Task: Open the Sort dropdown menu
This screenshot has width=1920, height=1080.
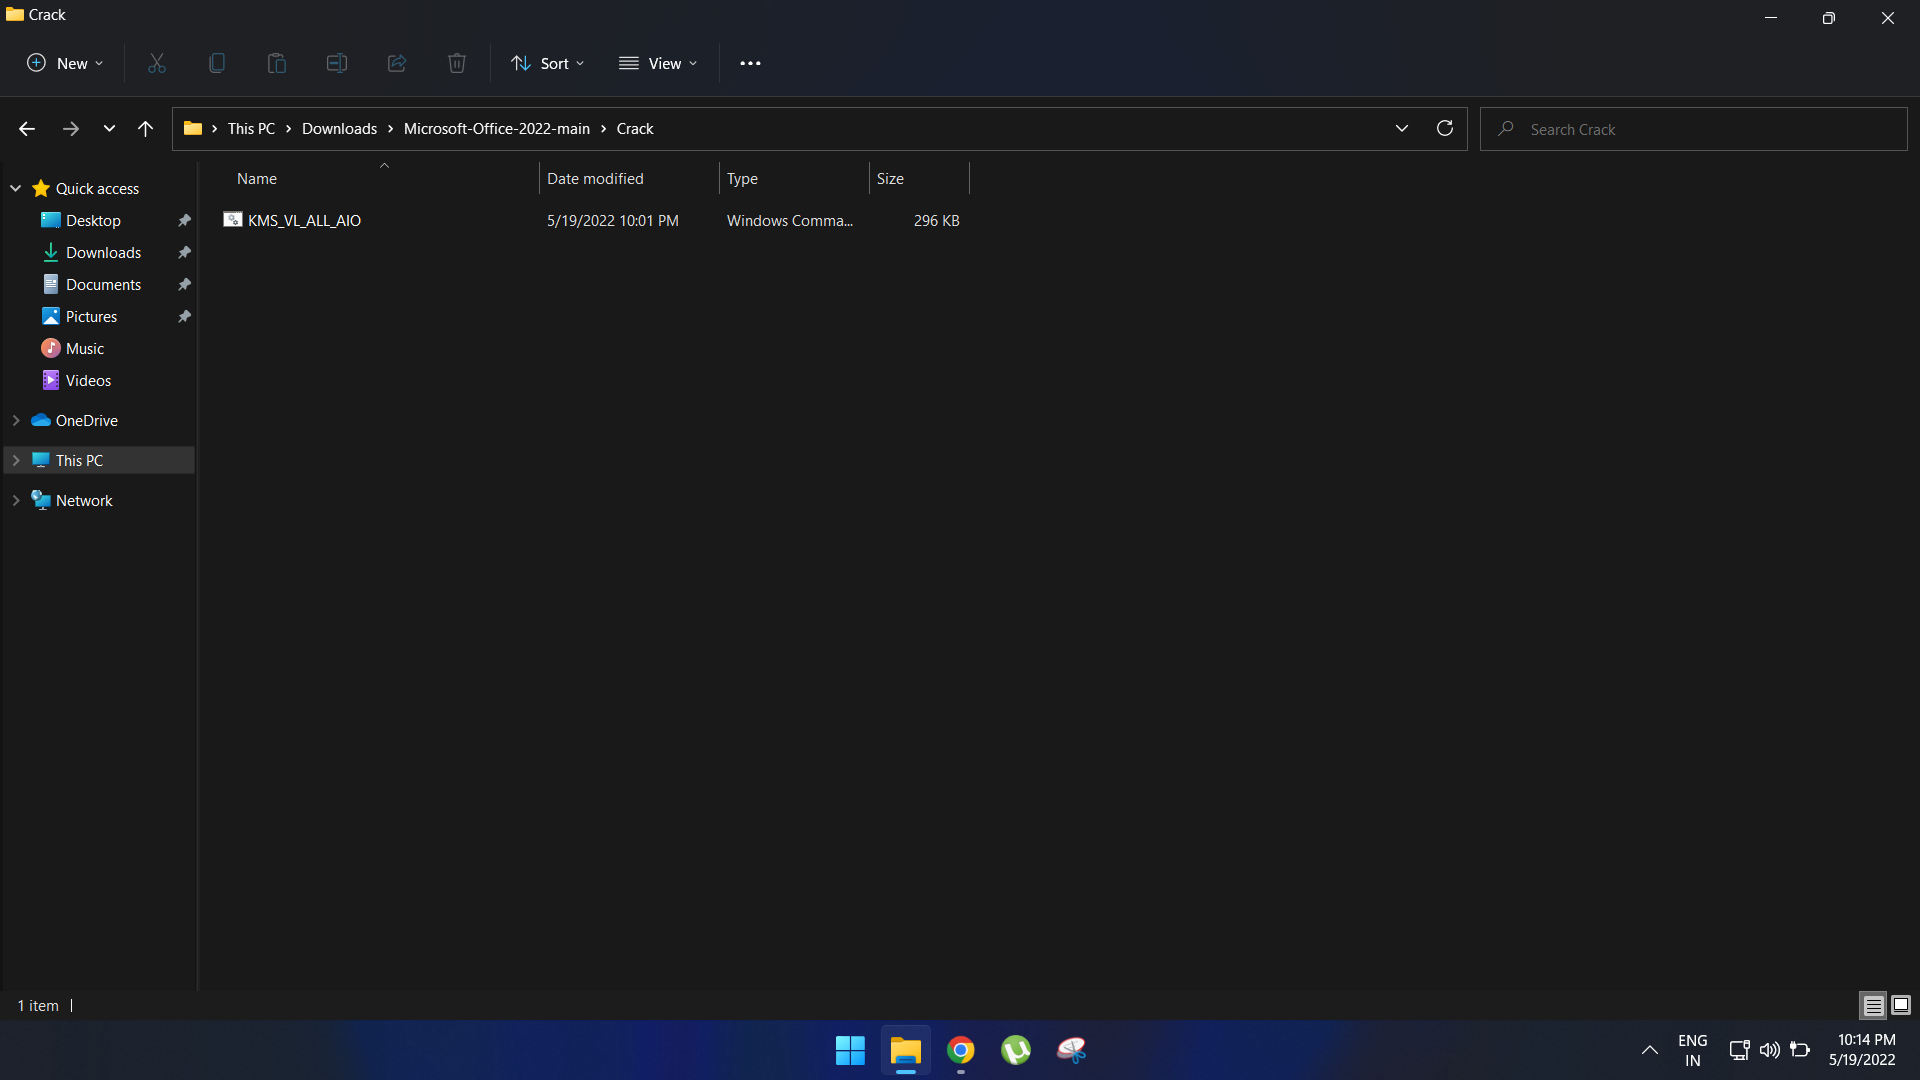Action: (x=546, y=62)
